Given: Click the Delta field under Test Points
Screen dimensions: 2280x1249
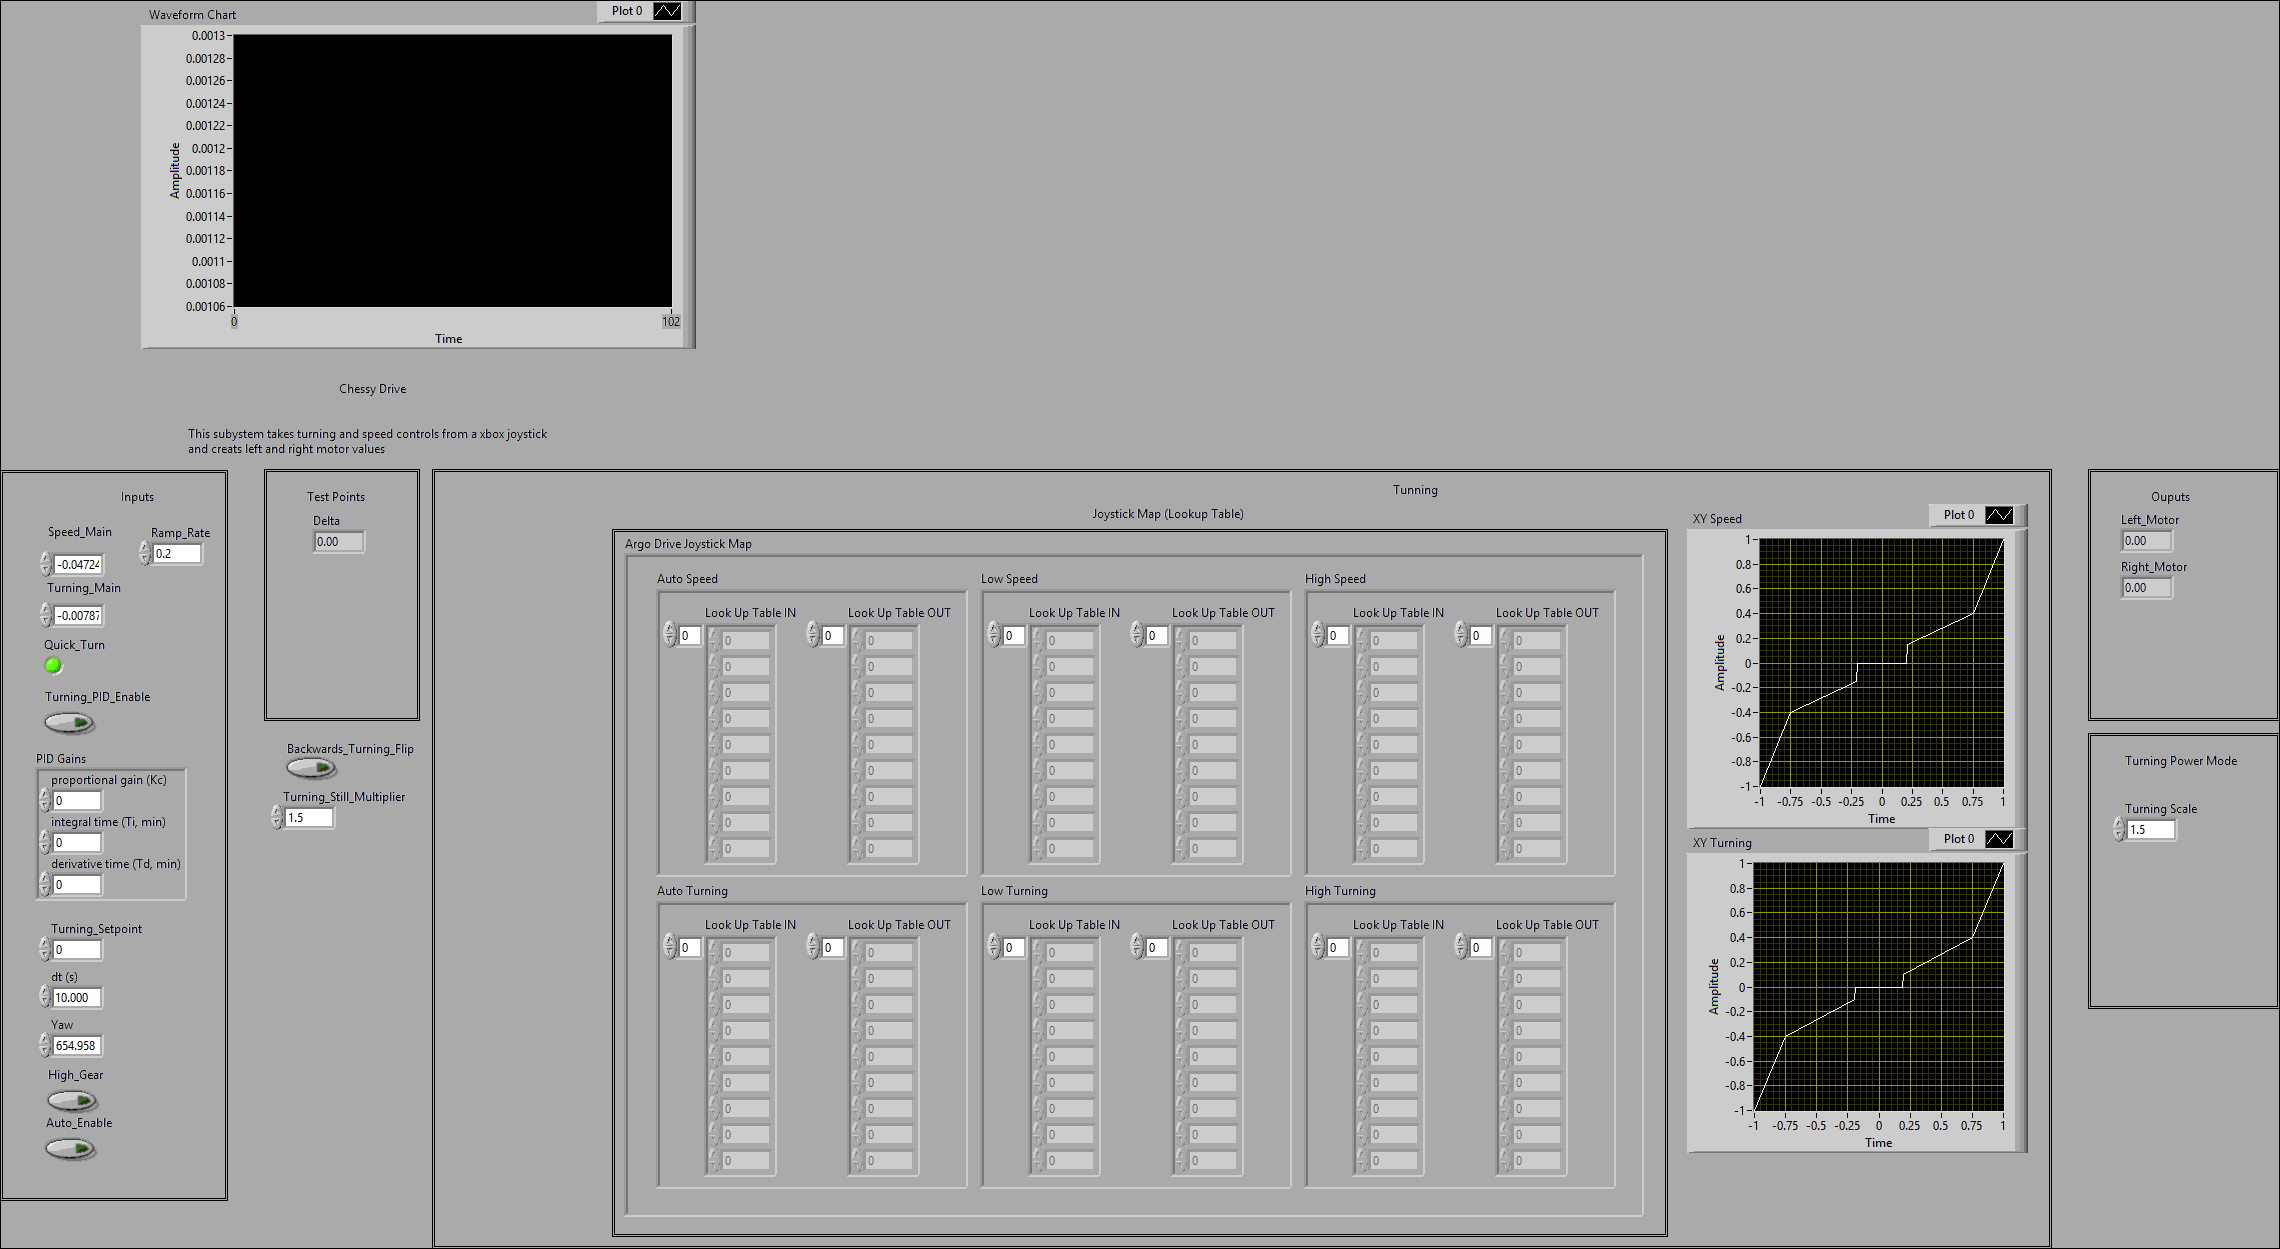Looking at the screenshot, I should click(338, 541).
